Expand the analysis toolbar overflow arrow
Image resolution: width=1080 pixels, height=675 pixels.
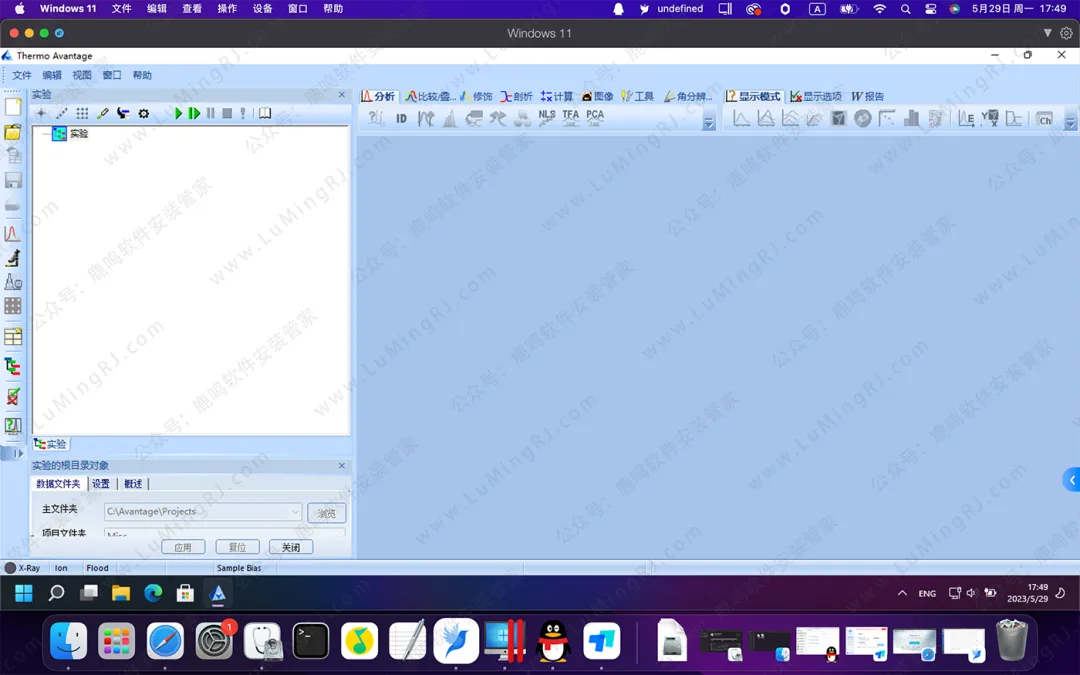709,124
